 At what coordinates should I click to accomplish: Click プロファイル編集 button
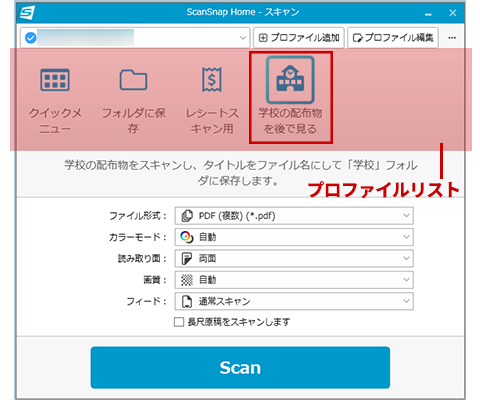tap(393, 38)
